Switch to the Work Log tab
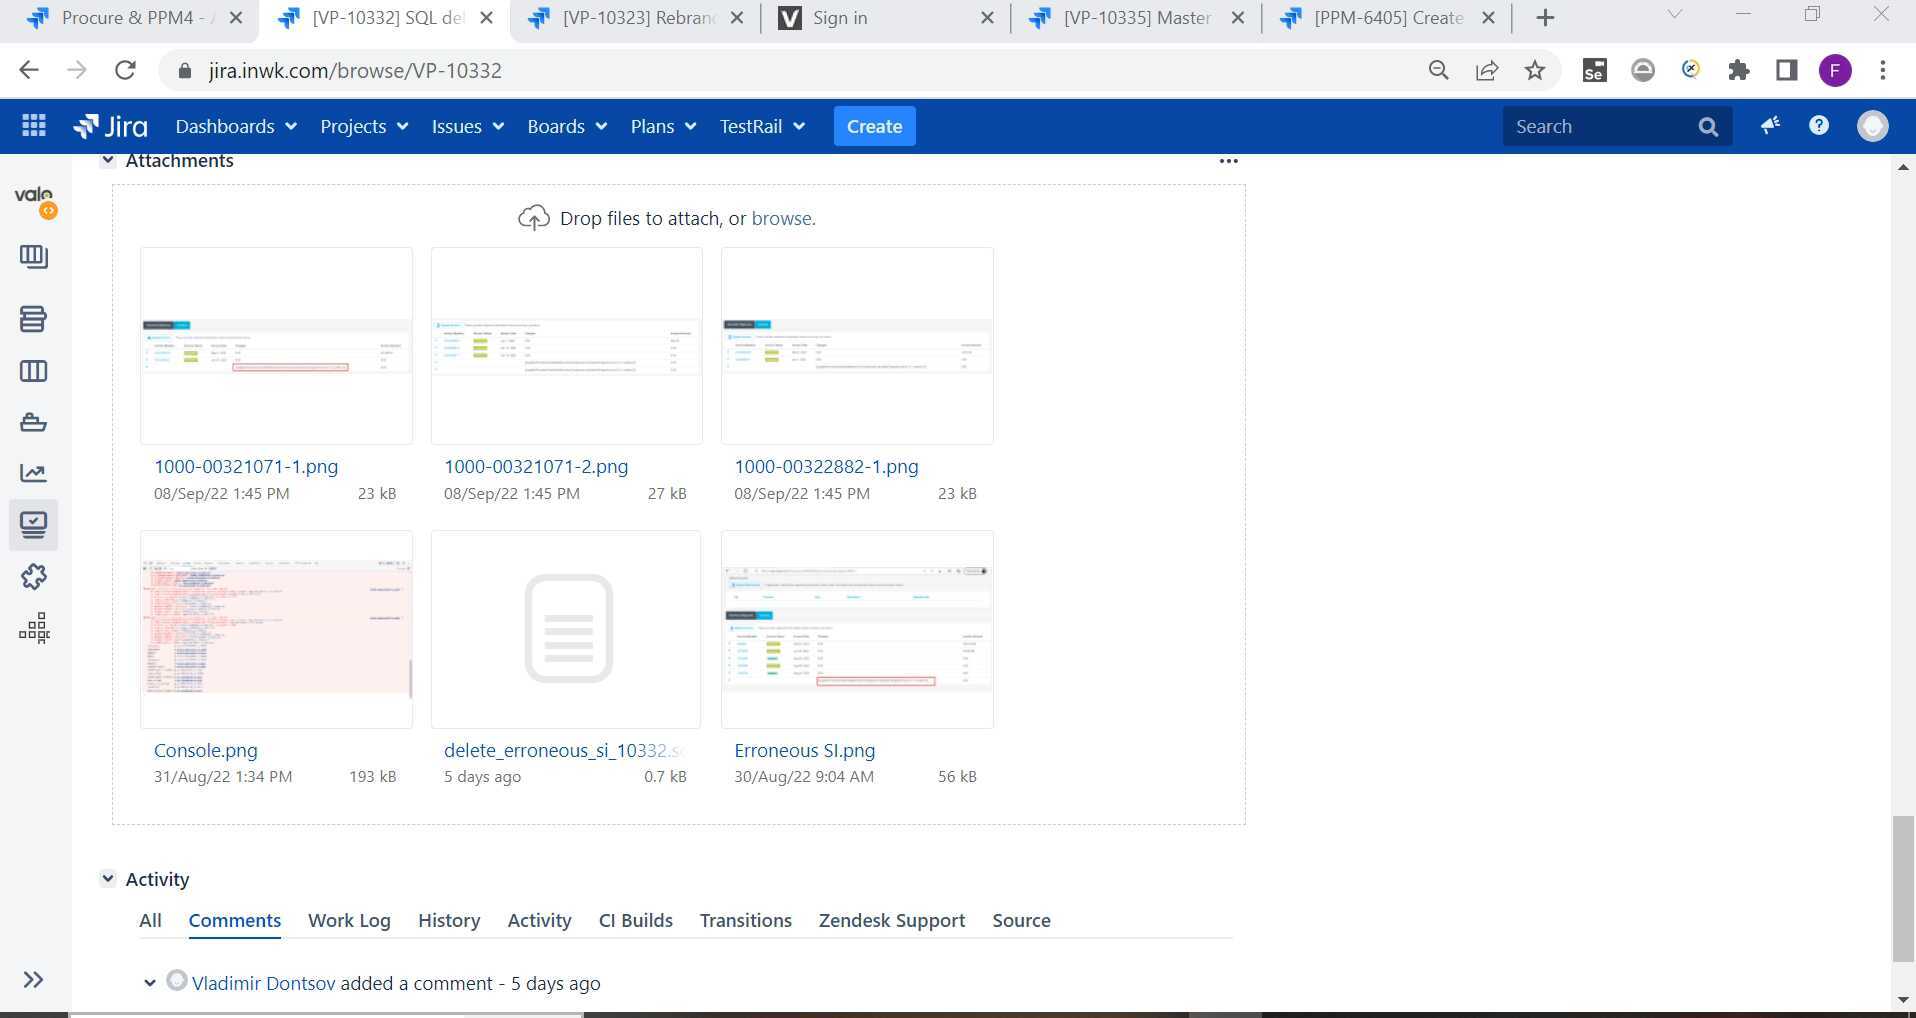This screenshot has width=1916, height=1018. coord(349,920)
